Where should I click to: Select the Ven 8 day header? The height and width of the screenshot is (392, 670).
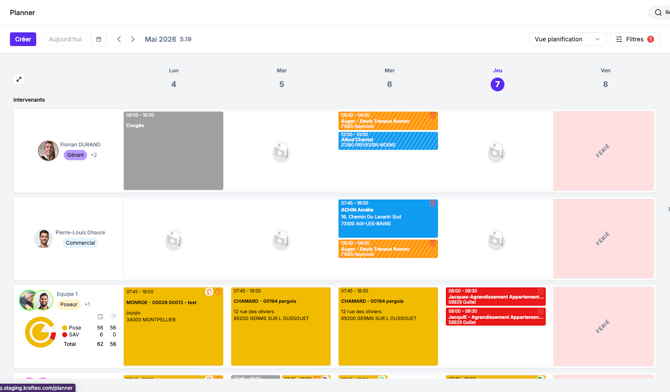click(605, 78)
